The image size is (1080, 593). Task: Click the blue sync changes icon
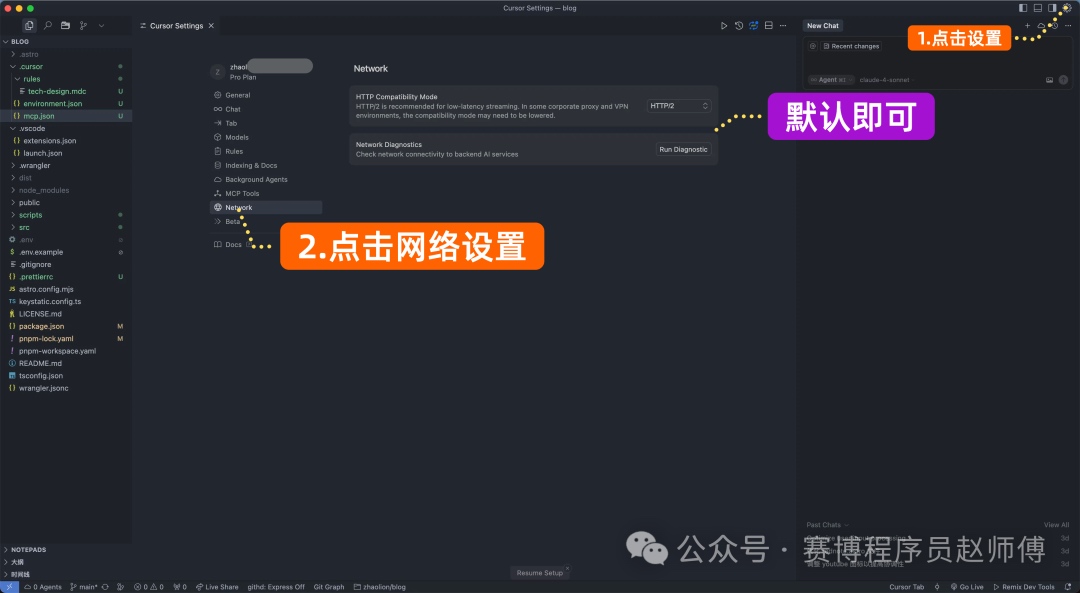tap(754, 25)
